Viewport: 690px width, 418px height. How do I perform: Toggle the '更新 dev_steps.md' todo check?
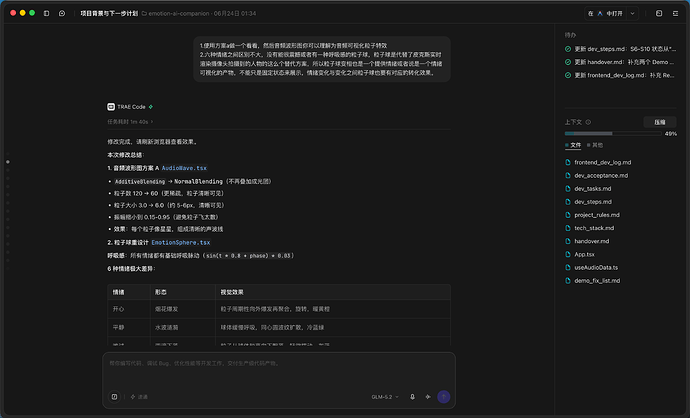[x=568, y=49]
